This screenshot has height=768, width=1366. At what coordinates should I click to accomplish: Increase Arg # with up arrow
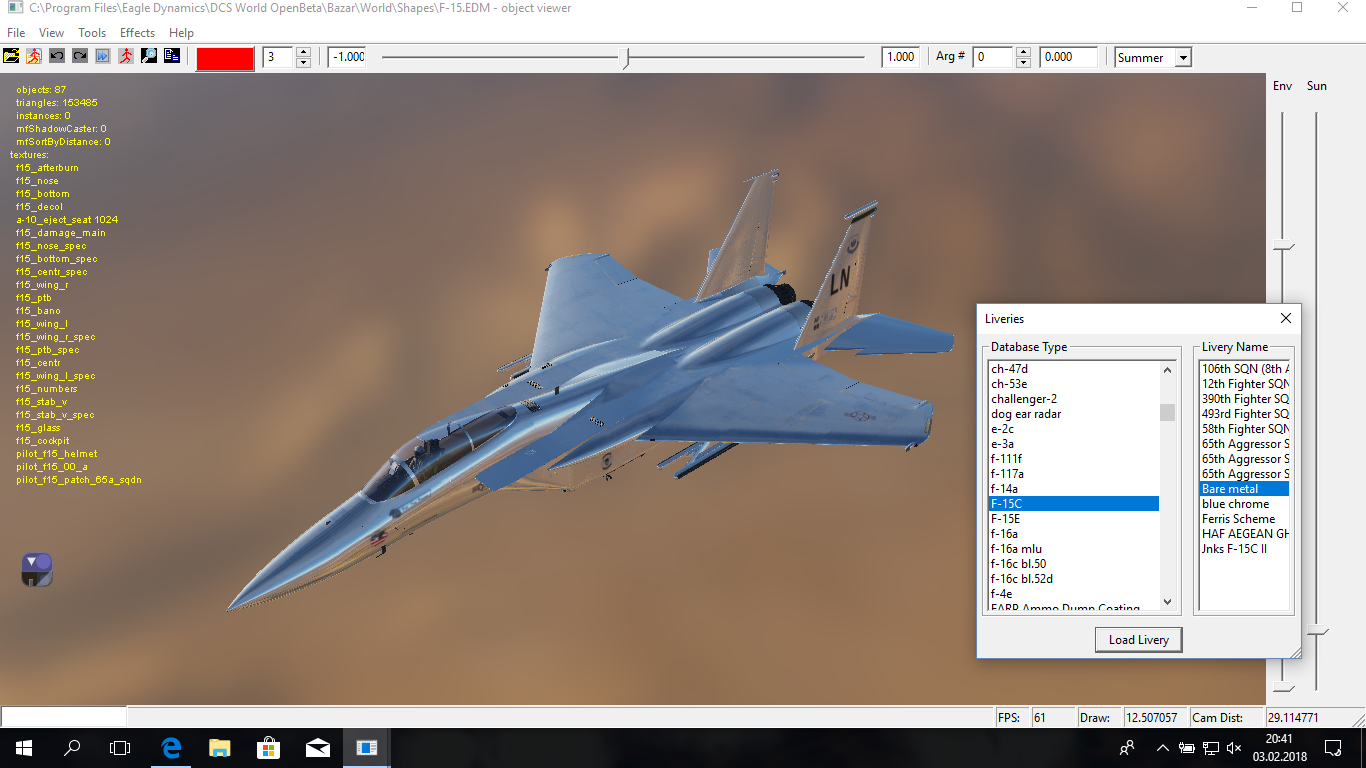tap(1023, 52)
